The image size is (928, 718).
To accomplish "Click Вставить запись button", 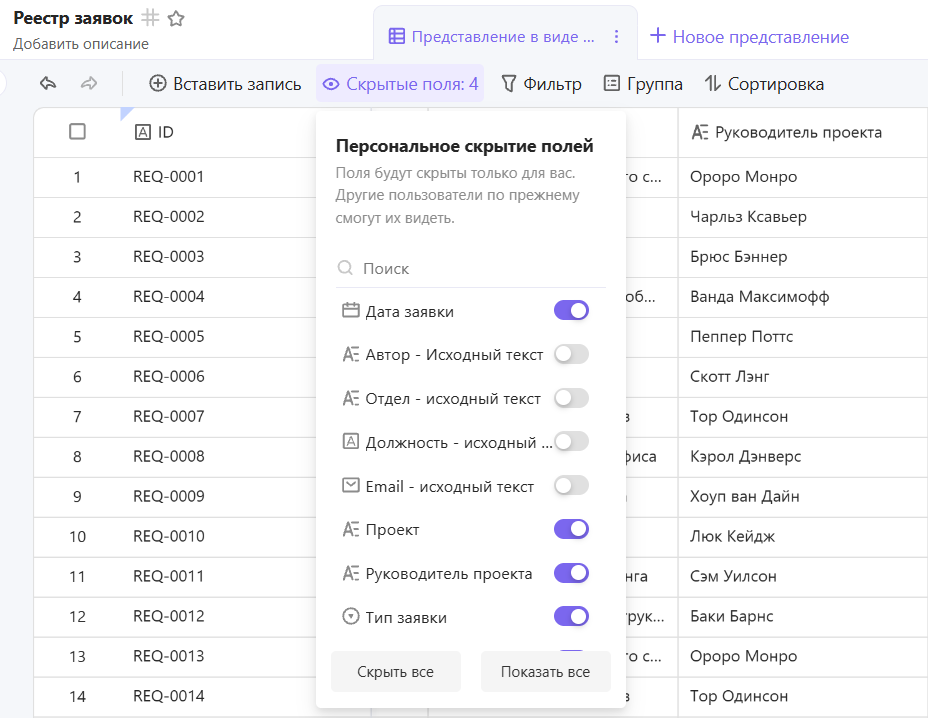I will click(x=225, y=83).
